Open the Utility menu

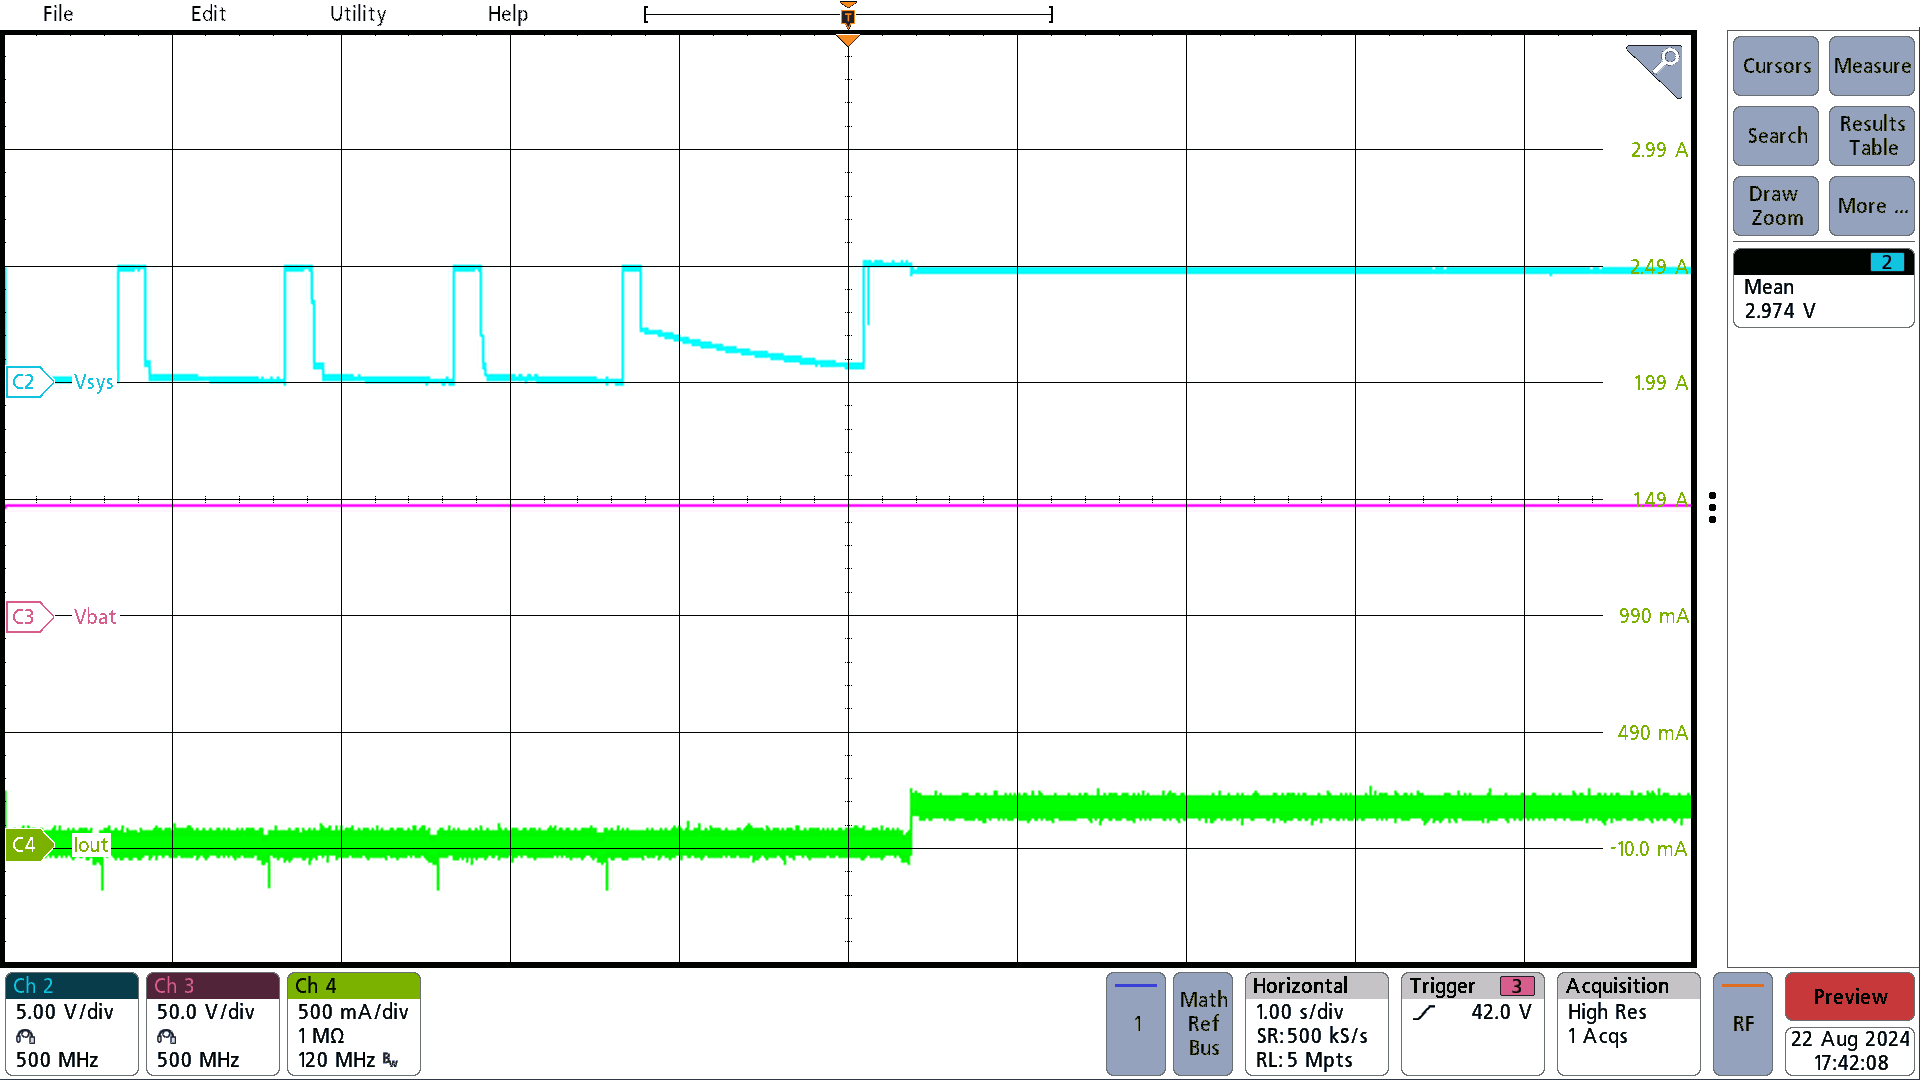point(357,14)
